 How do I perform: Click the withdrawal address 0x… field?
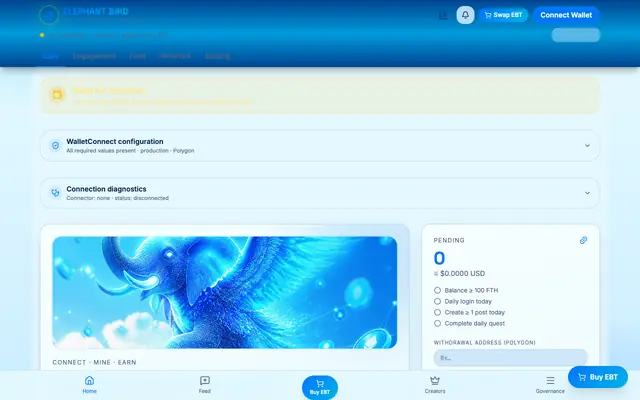(510, 358)
